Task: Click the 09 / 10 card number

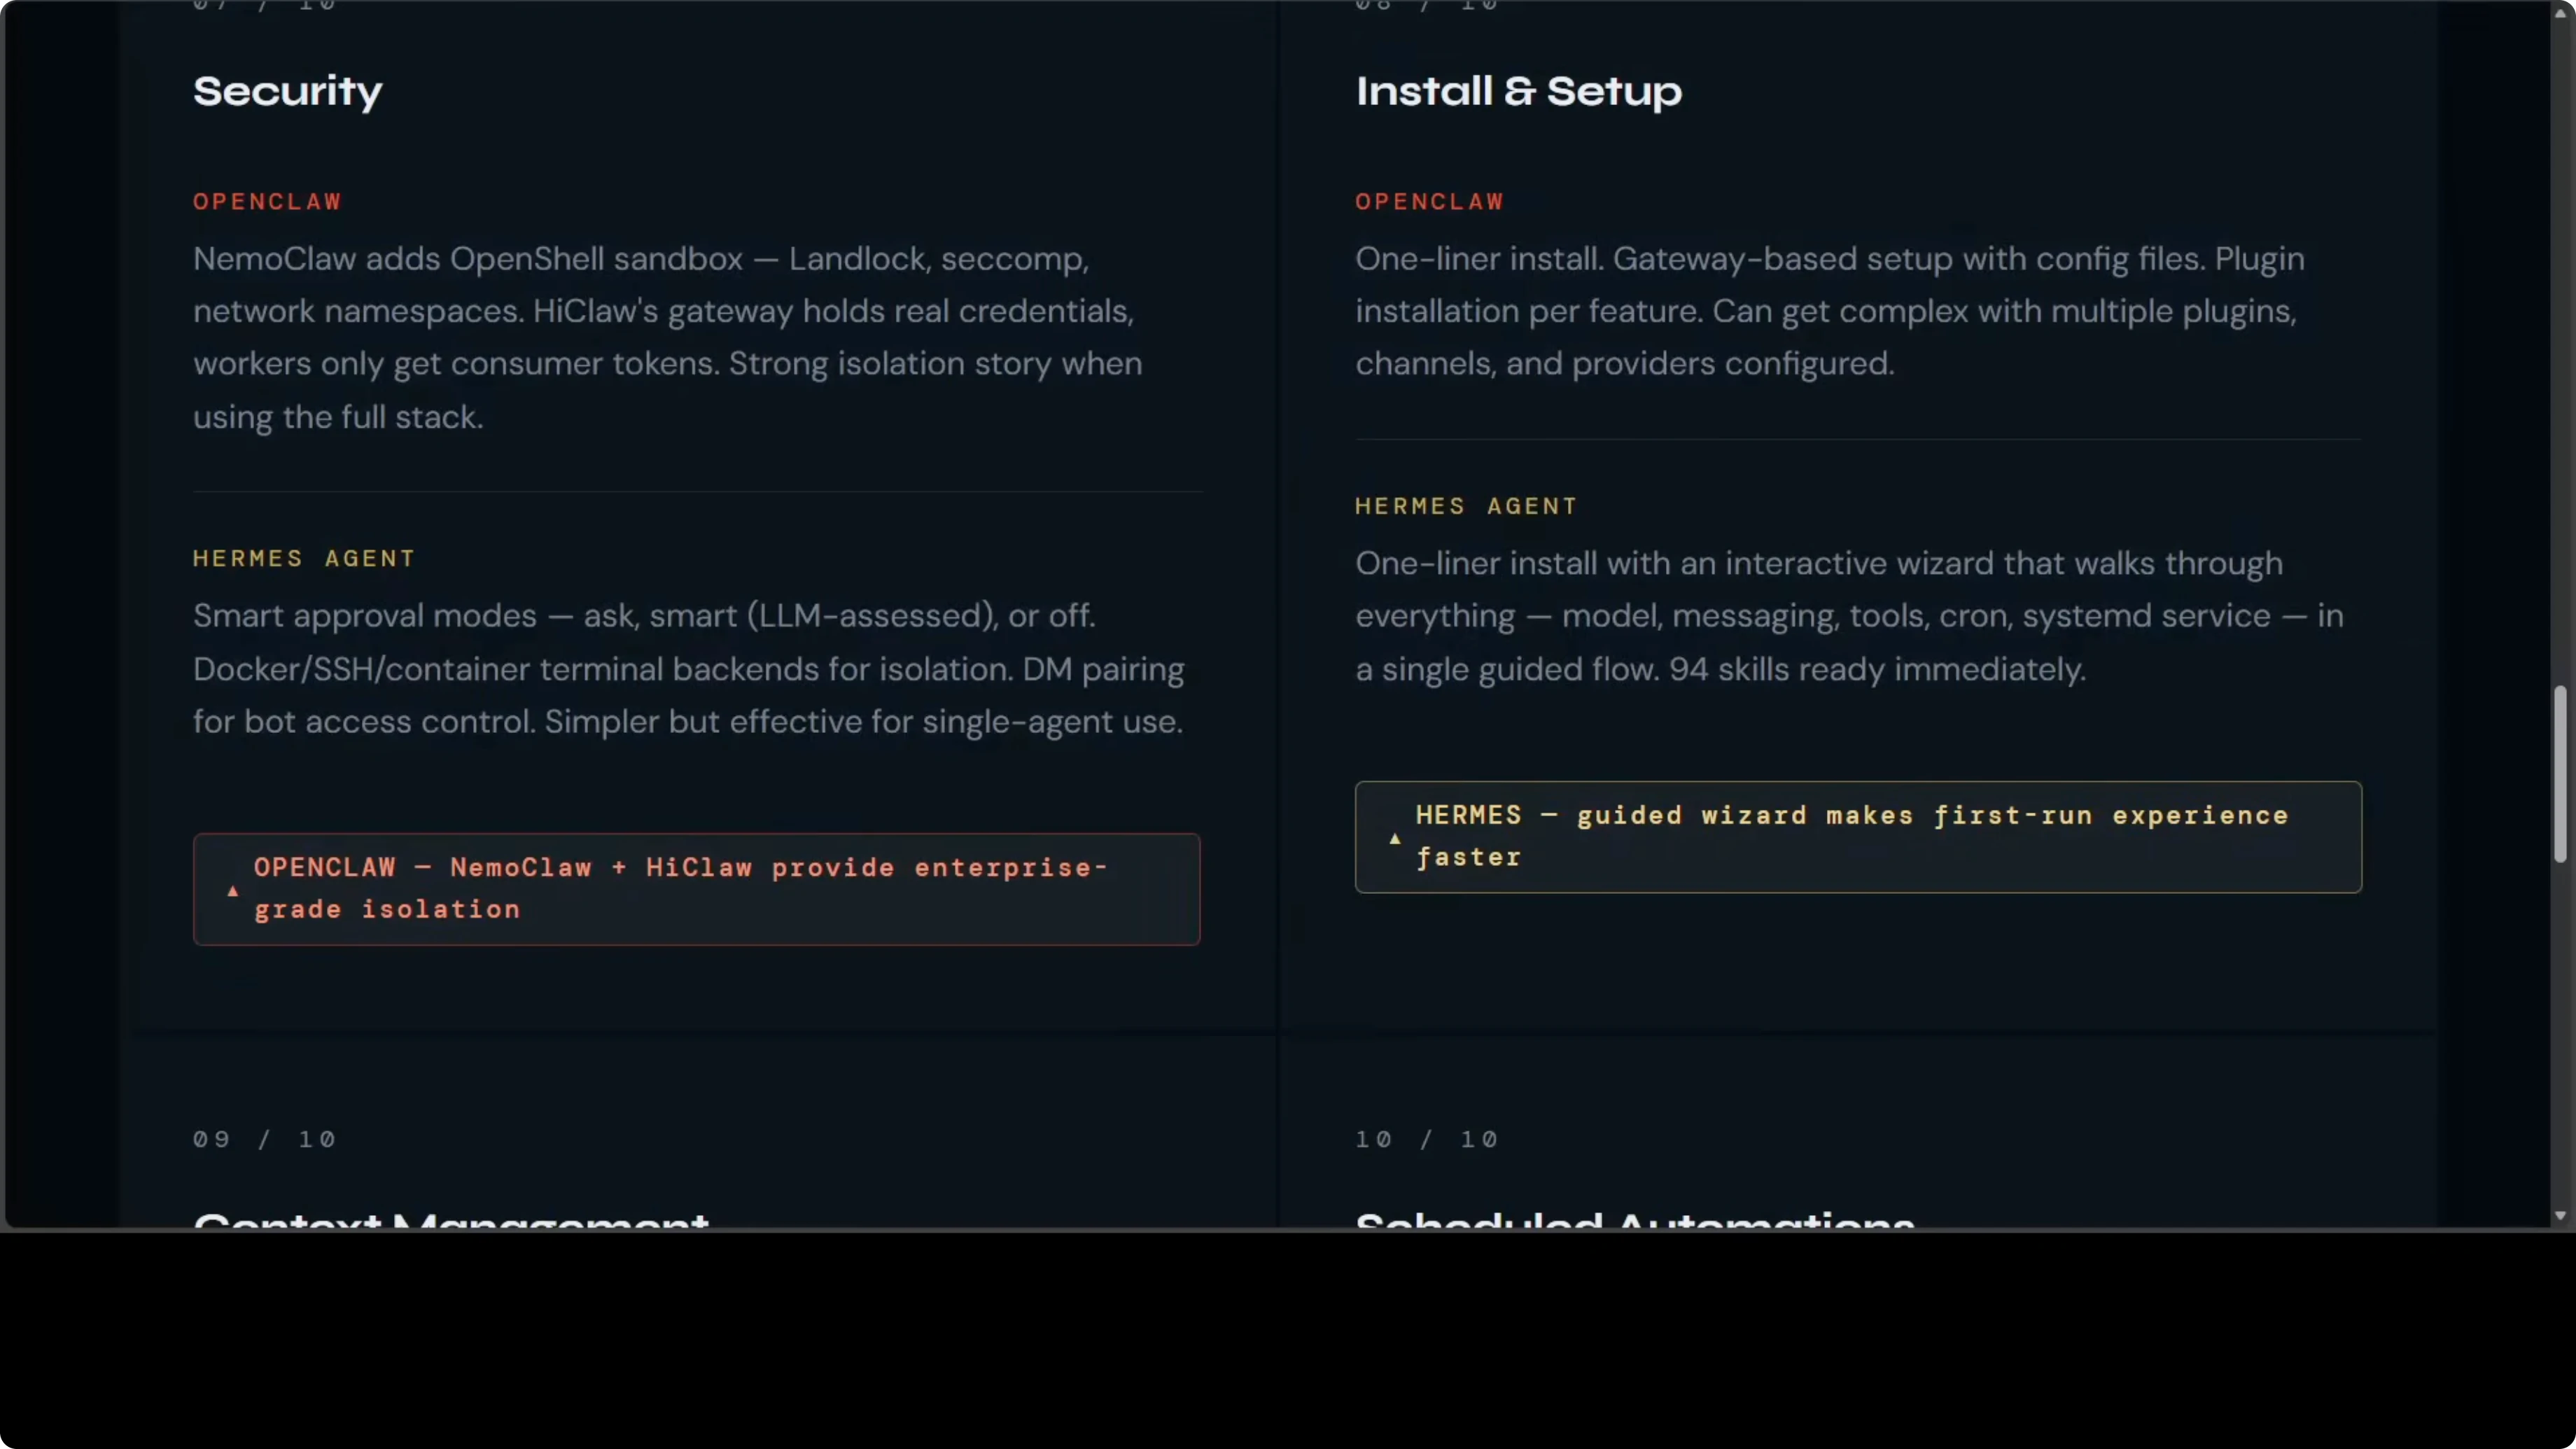Action: tap(264, 1140)
